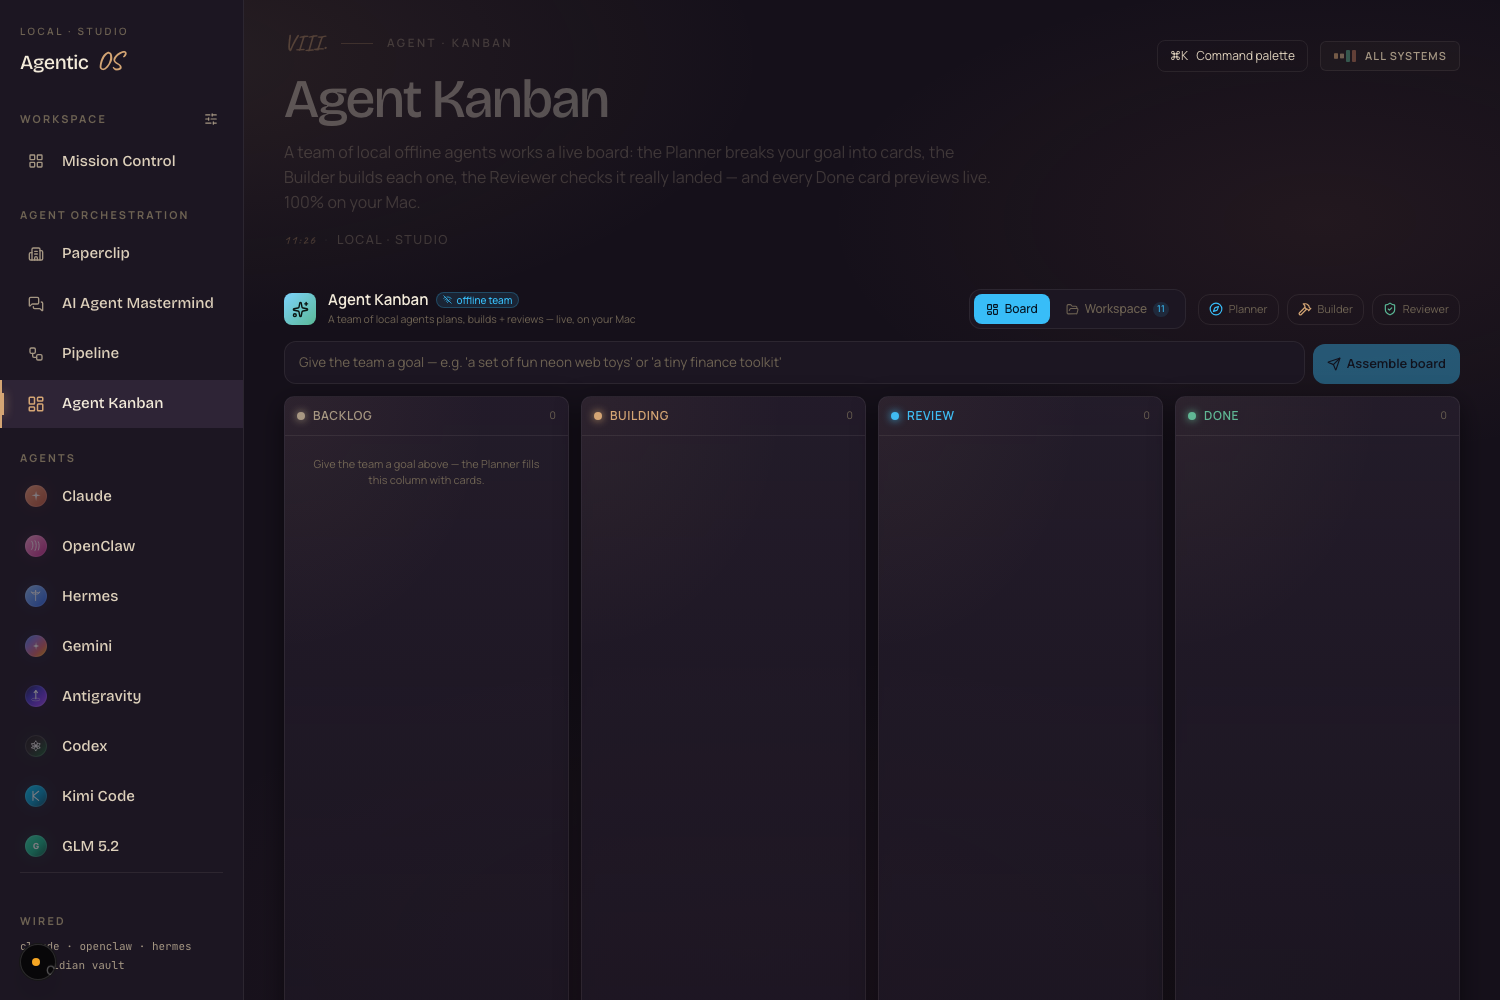The image size is (1500, 1000).
Task: Click the Assemble board button
Action: [1386, 364]
